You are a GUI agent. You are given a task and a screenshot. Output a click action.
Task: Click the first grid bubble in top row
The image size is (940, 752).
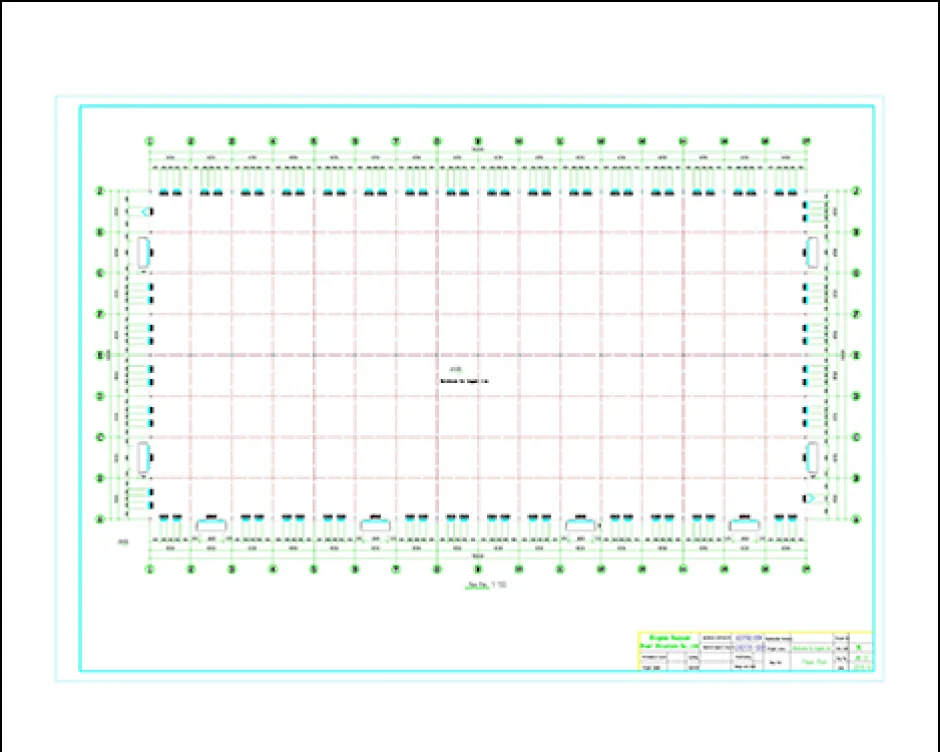click(150, 141)
